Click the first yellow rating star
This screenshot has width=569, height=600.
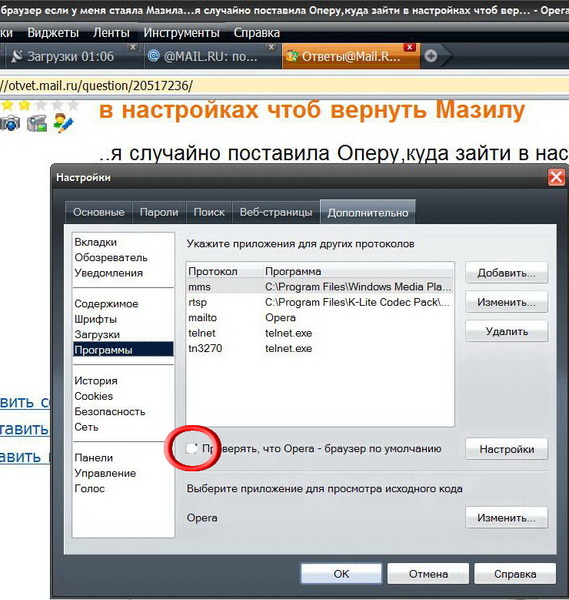8,105
